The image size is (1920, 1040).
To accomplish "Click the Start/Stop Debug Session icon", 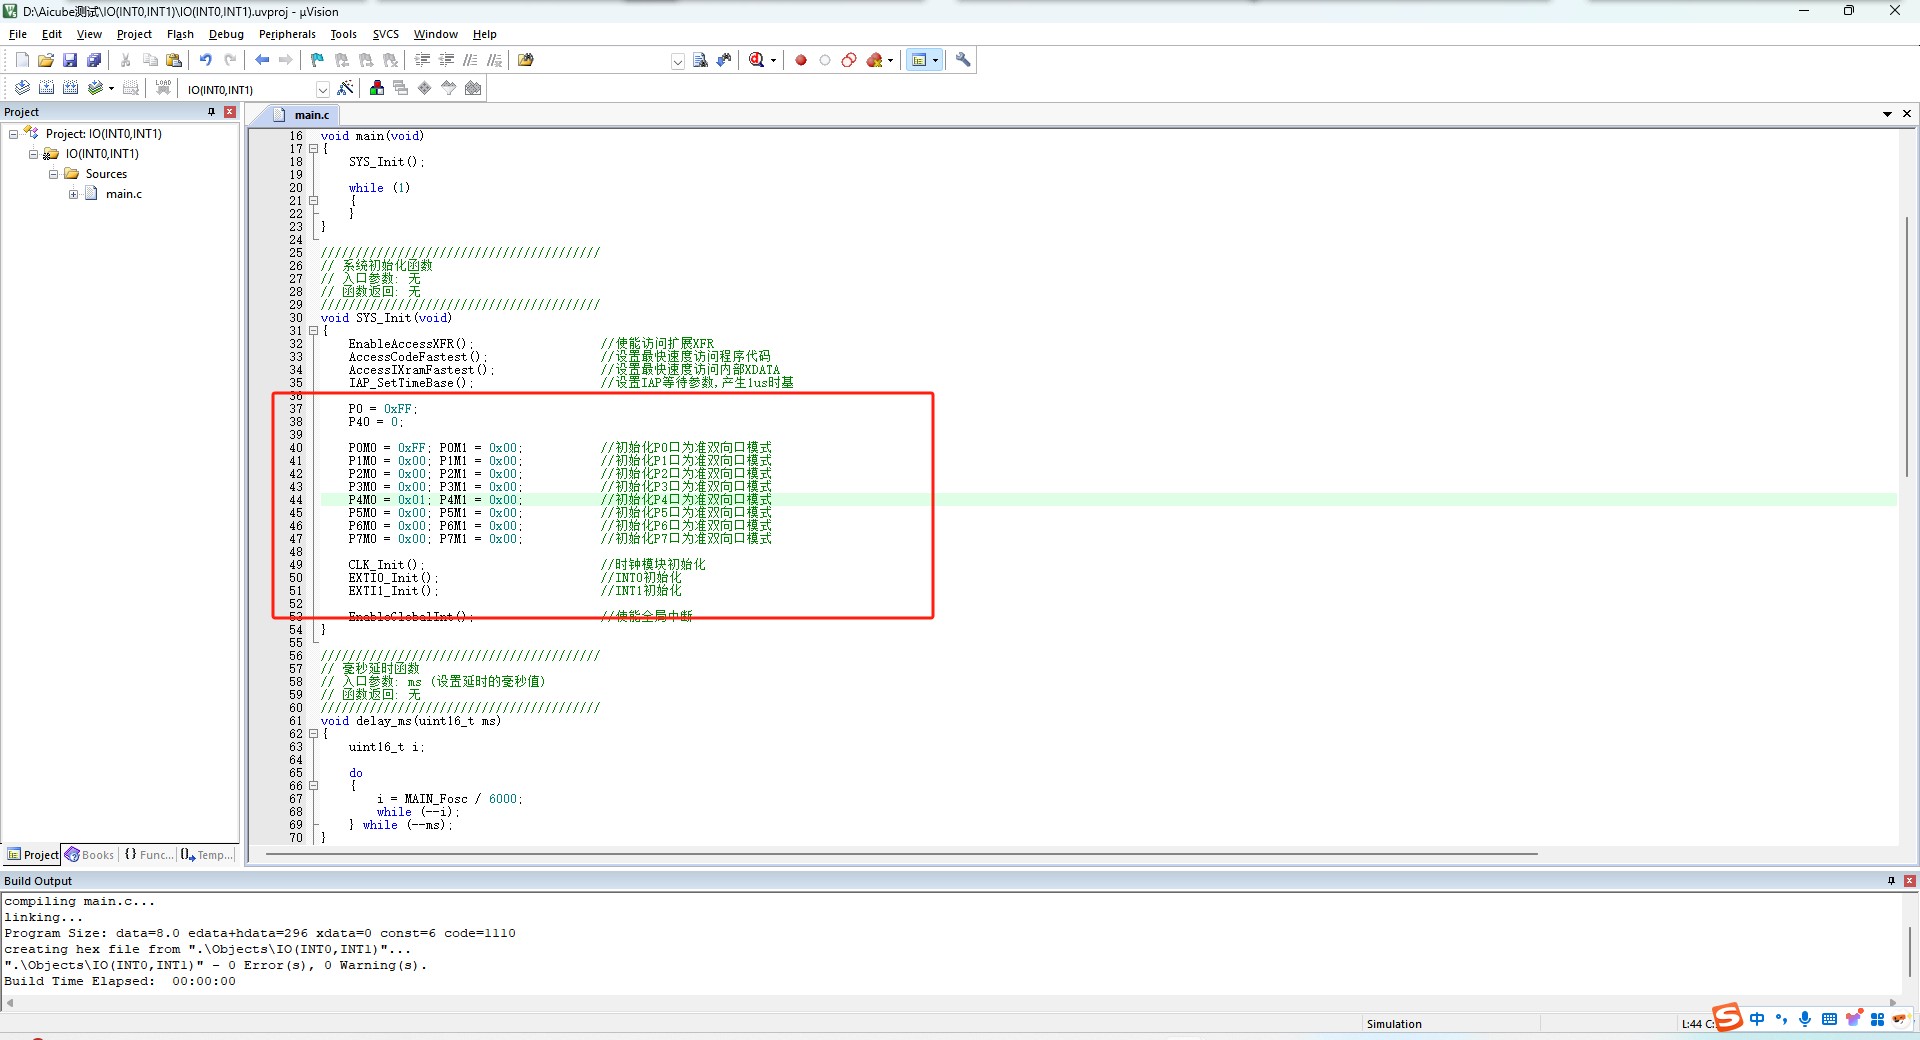I will (758, 60).
